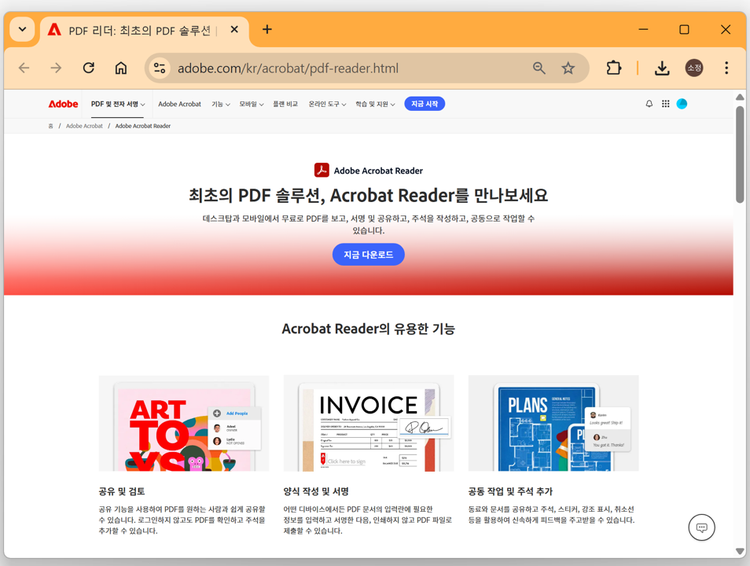Open a new browser tab
The image size is (750, 566).
(267, 30)
